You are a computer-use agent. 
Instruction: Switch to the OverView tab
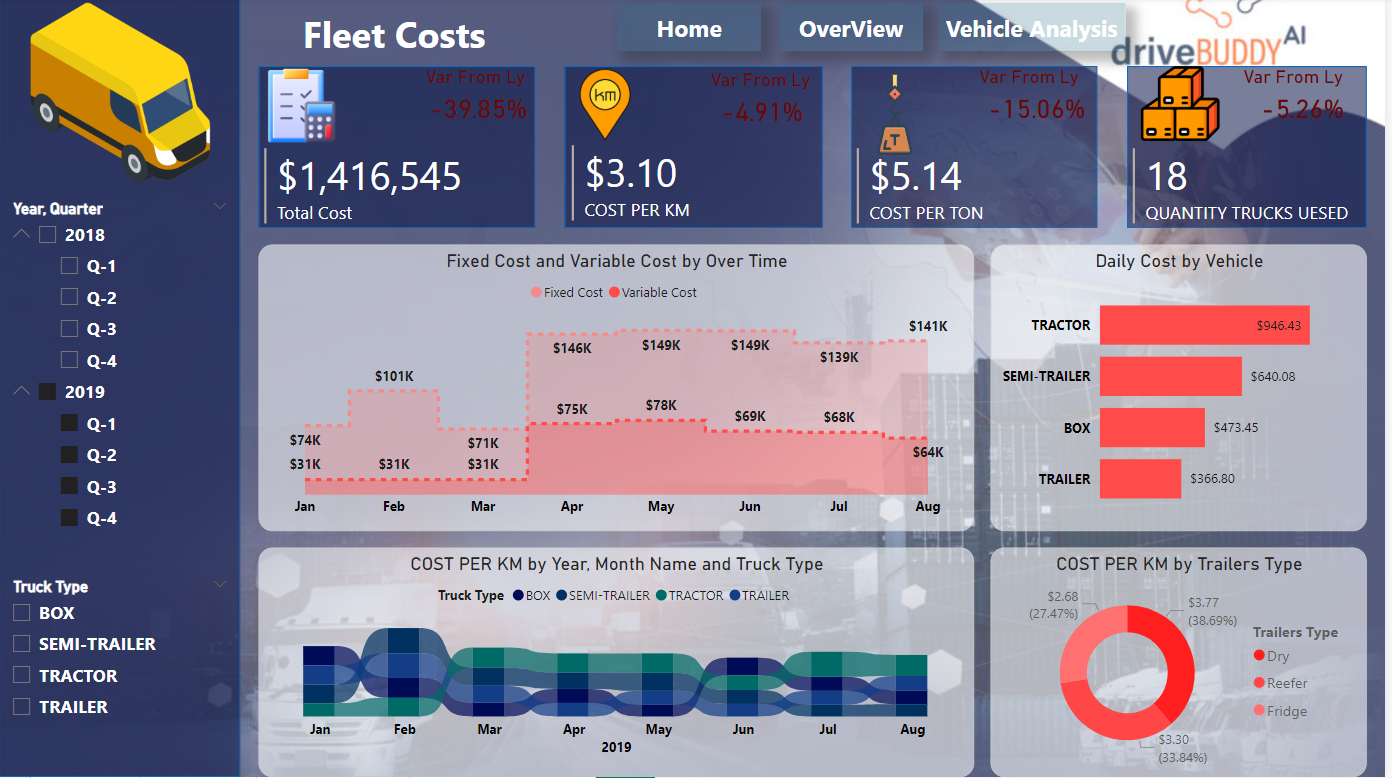850,30
